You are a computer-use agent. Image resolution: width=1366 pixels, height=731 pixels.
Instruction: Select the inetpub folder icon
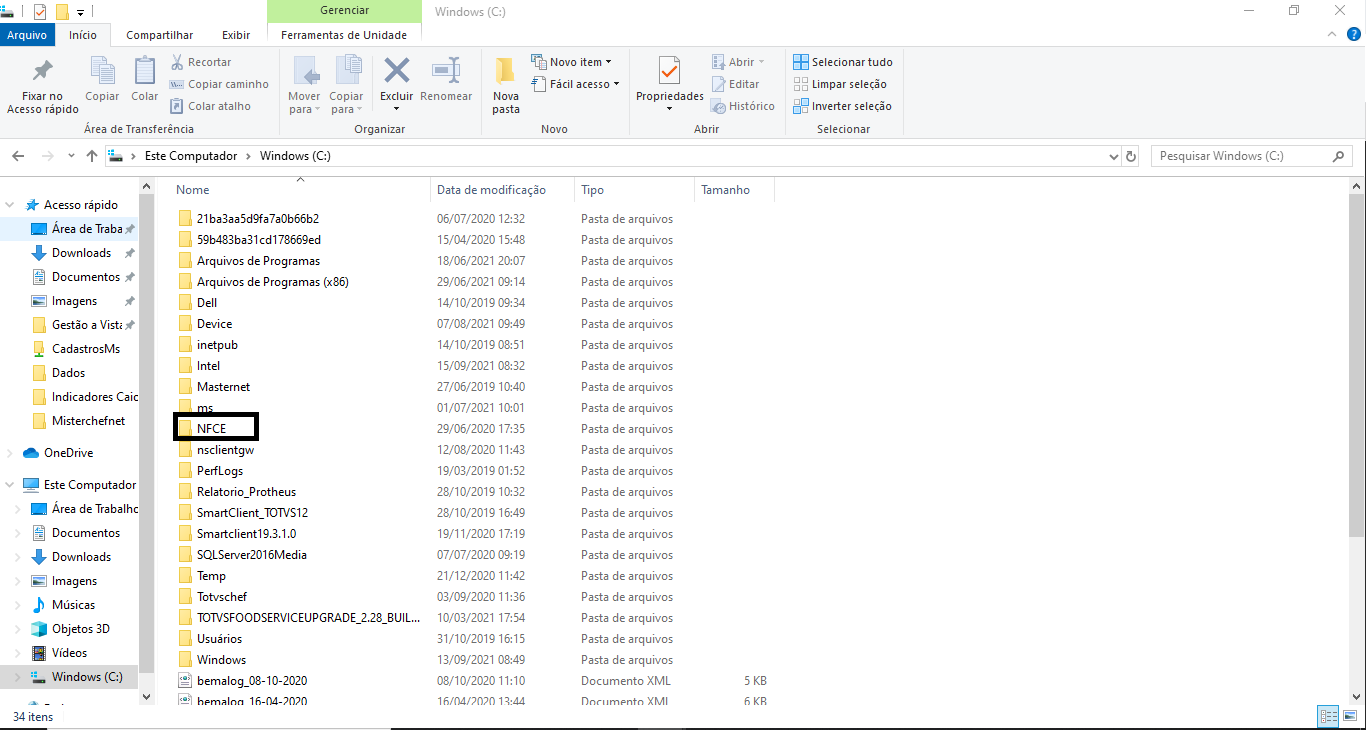[x=184, y=345]
